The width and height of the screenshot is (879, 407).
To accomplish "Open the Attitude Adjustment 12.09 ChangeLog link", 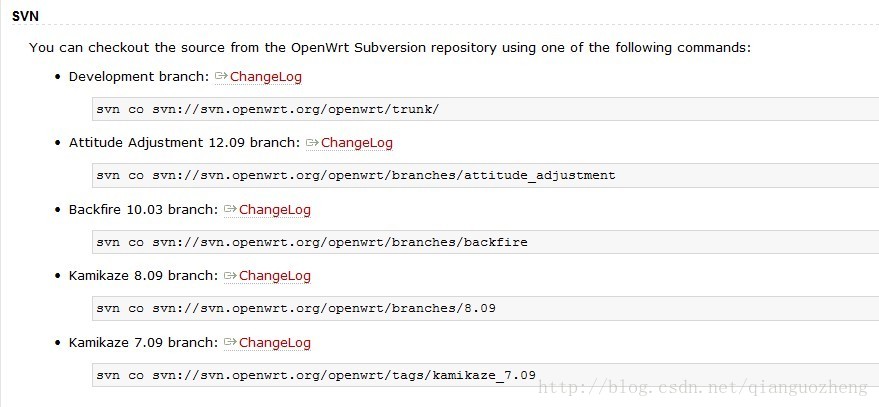I will (x=357, y=143).
